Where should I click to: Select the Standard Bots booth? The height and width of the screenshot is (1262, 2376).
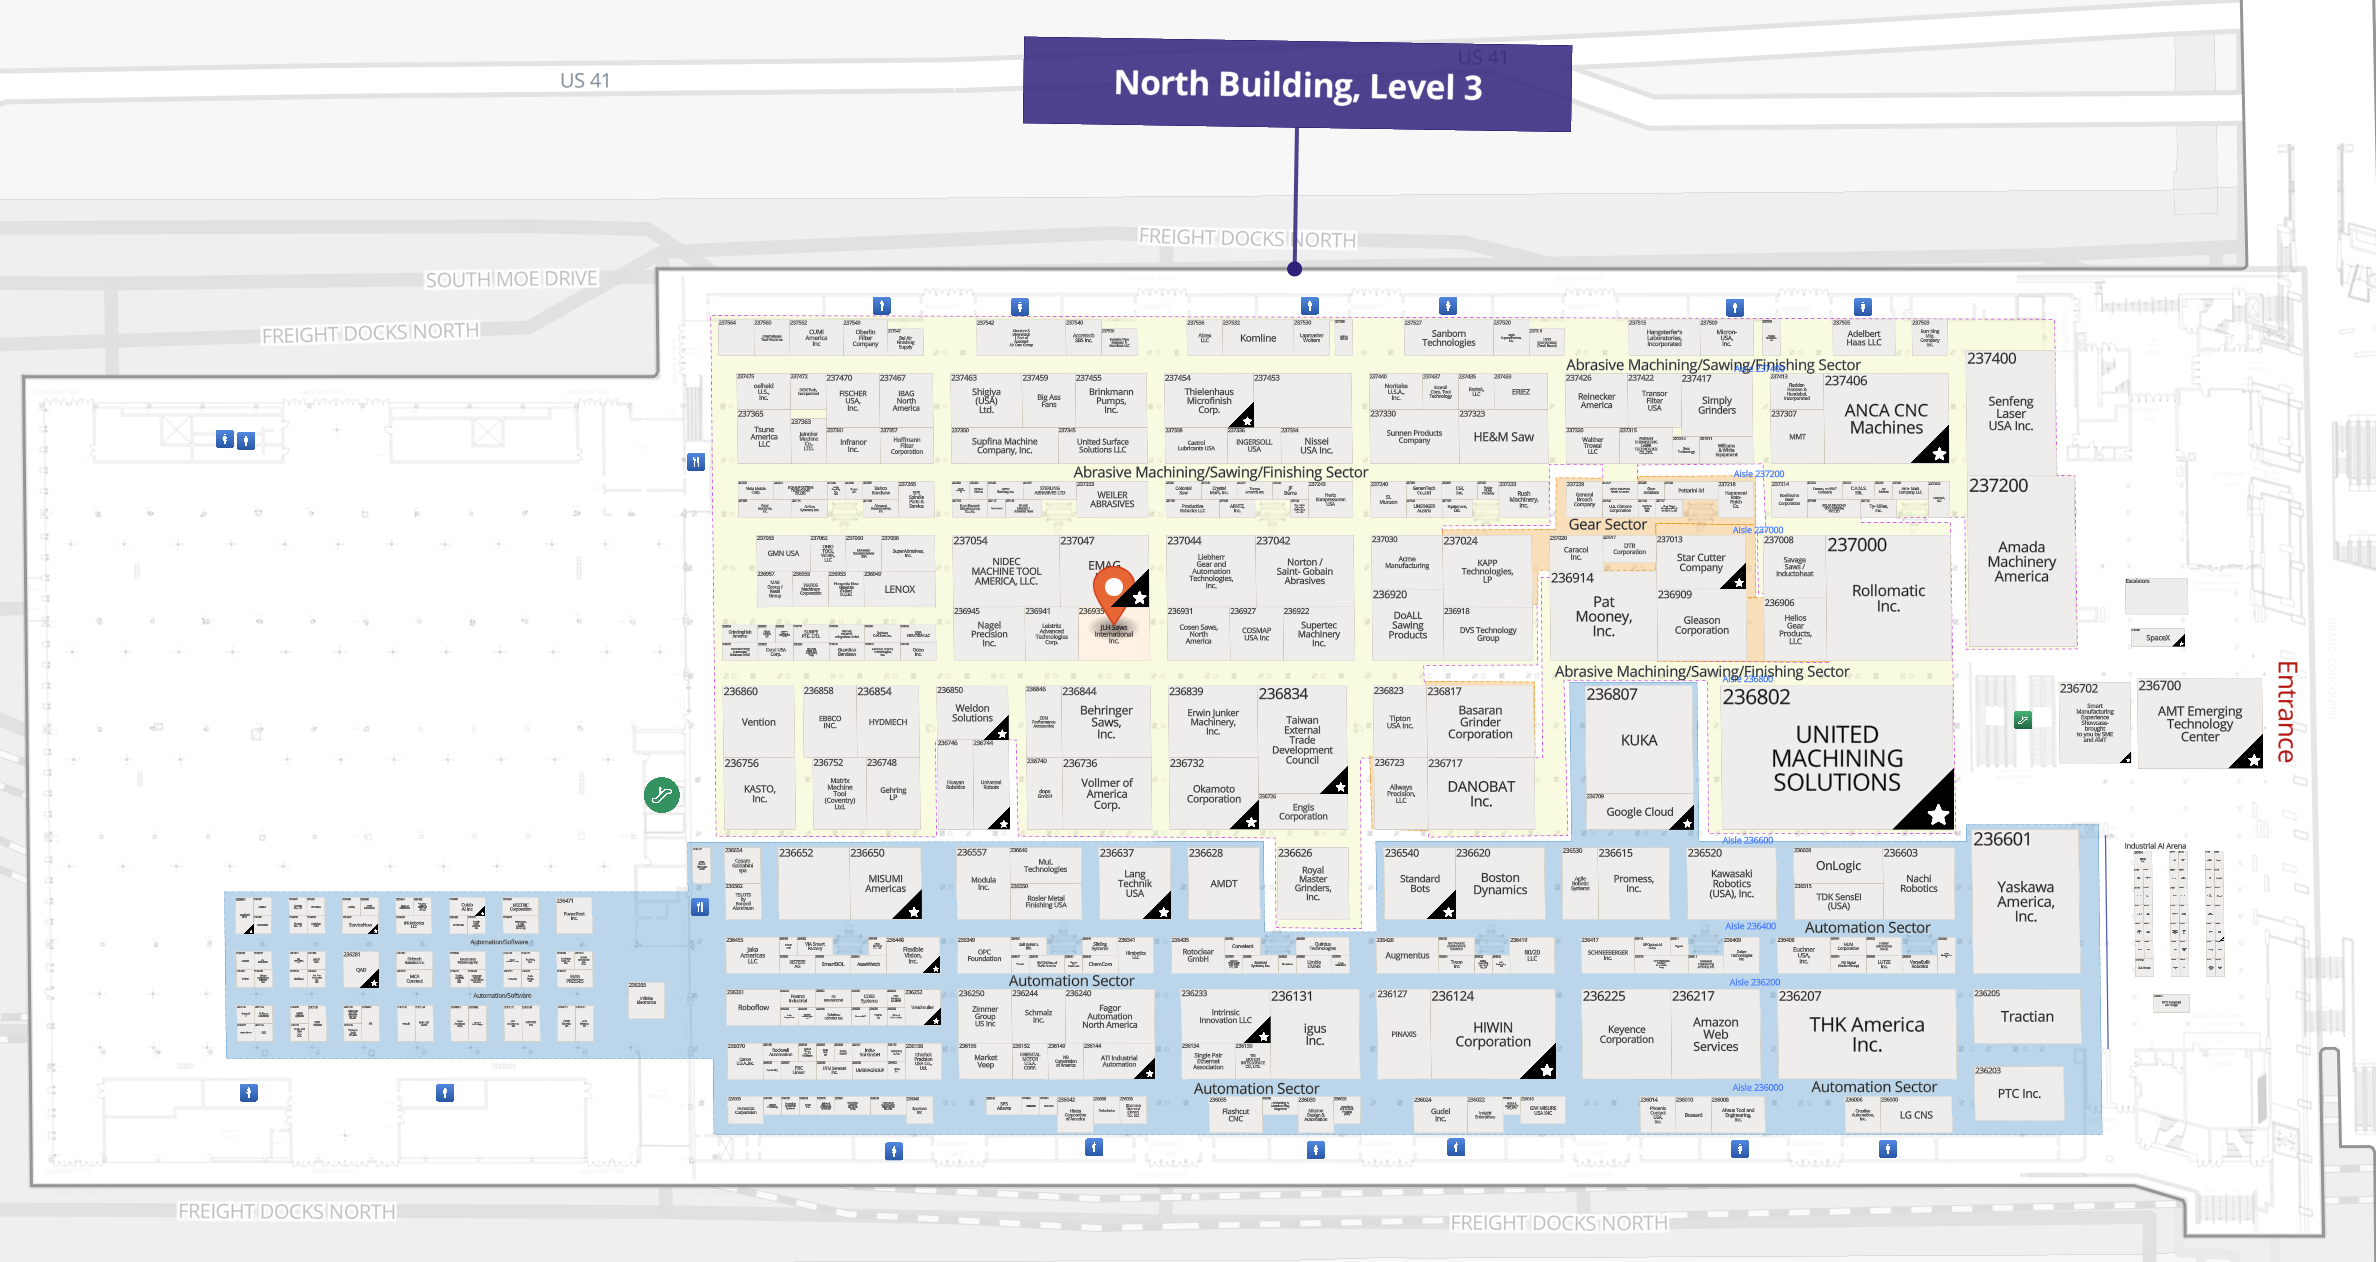1419,883
